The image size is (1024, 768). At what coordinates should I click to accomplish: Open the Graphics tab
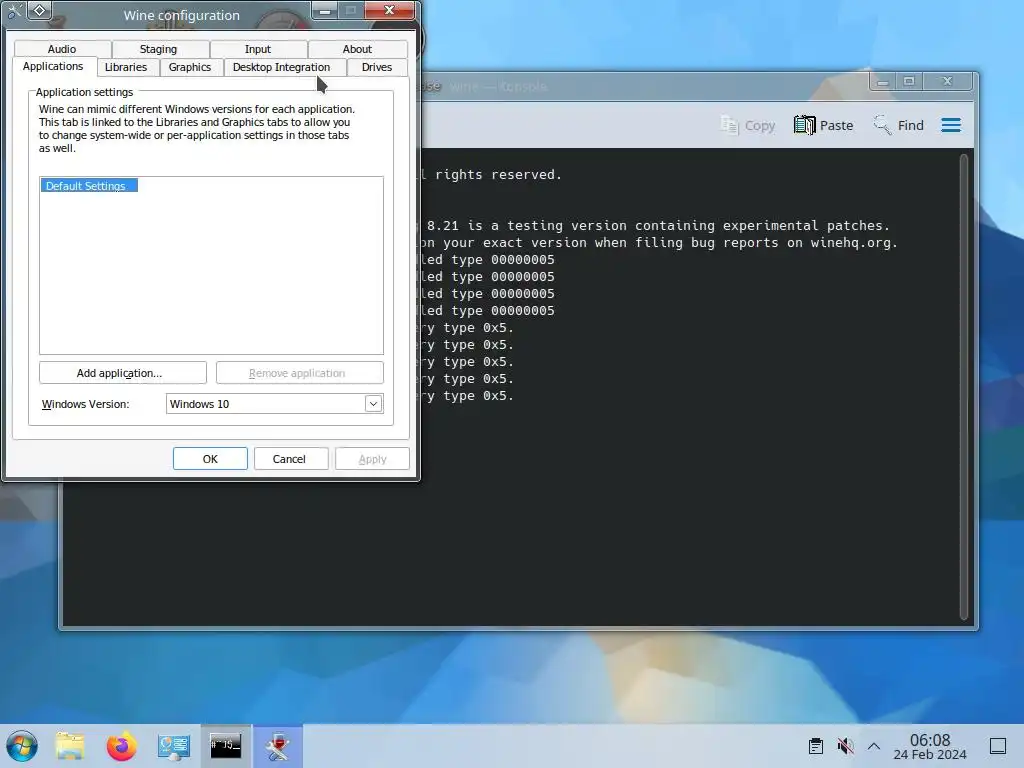(x=189, y=67)
